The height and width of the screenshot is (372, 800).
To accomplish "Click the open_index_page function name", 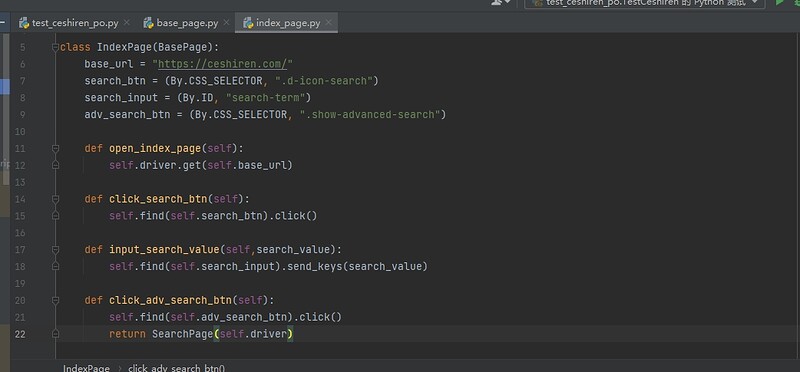I will tap(155, 148).
